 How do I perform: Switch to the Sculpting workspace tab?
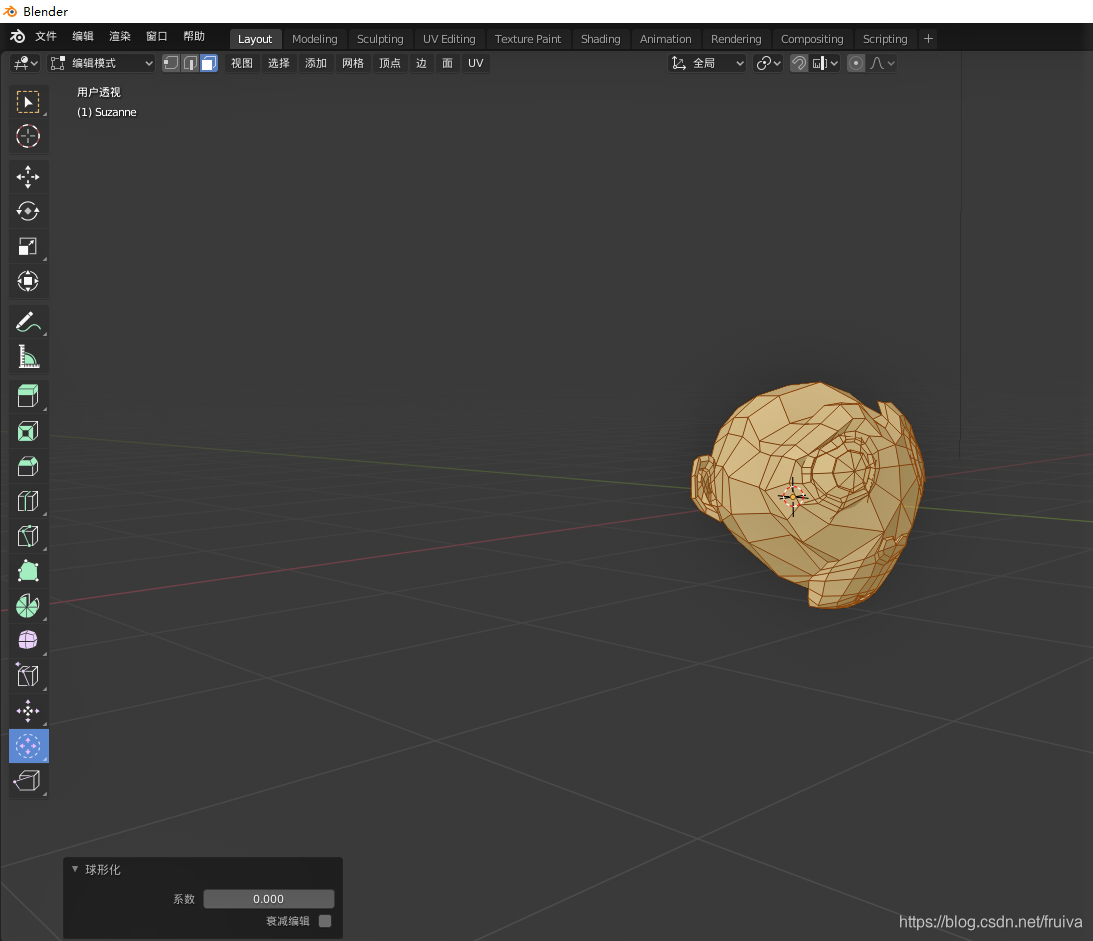380,39
